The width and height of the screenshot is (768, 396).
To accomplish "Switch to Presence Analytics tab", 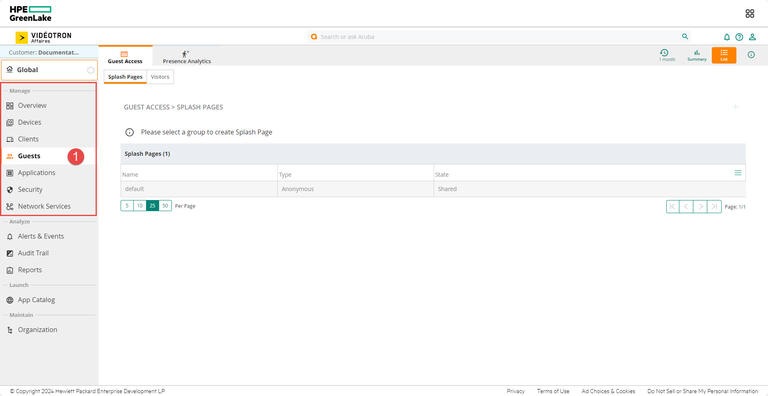I will pos(187,57).
